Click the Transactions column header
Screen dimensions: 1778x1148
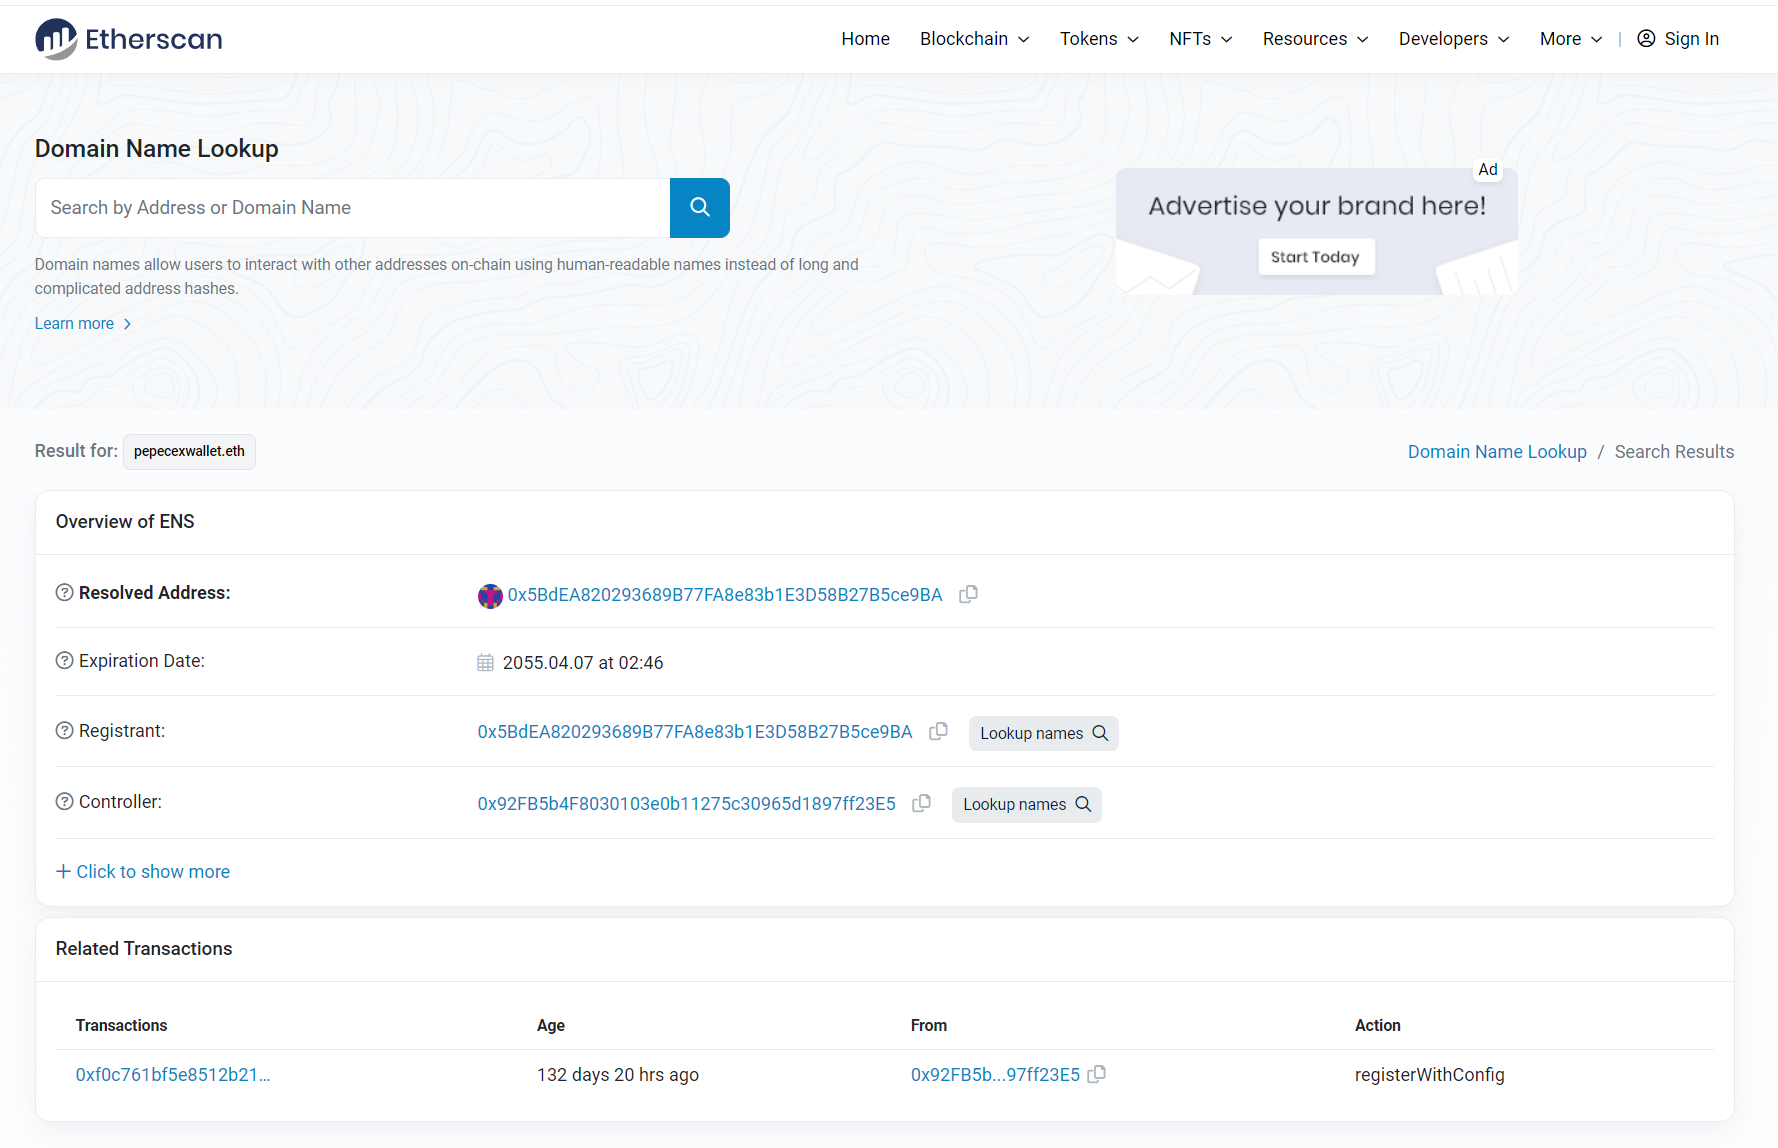click(x=122, y=1025)
